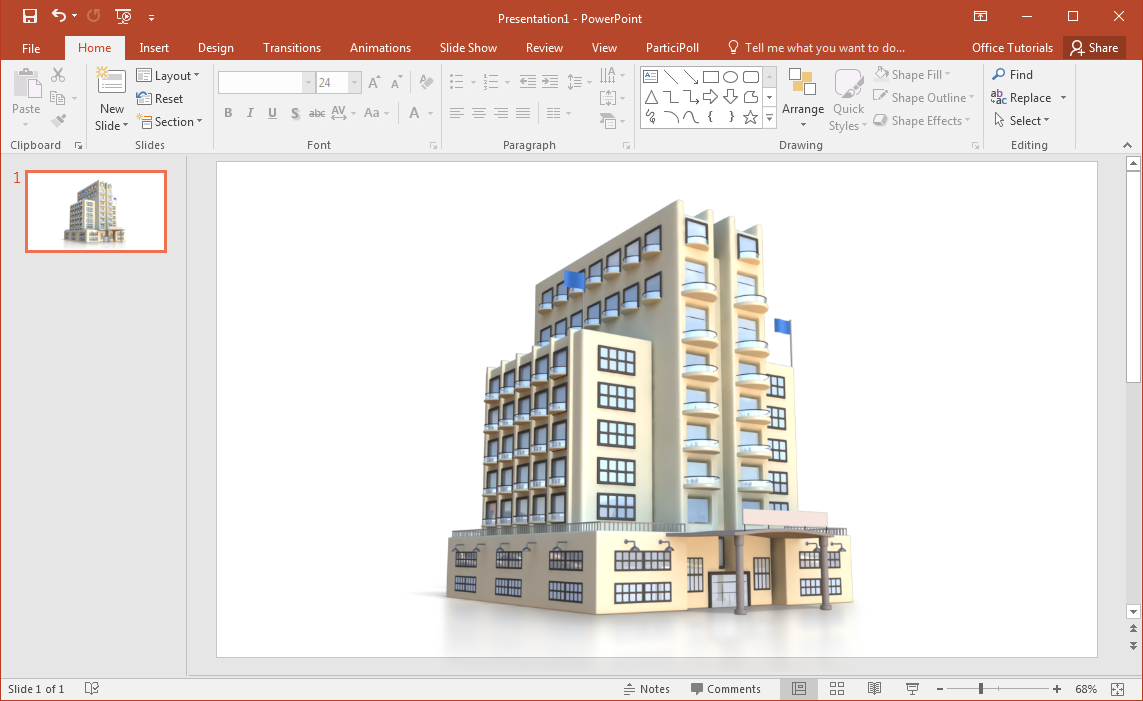Select slide 1 thumbnail
This screenshot has height=701, width=1143.
pyautogui.click(x=96, y=211)
